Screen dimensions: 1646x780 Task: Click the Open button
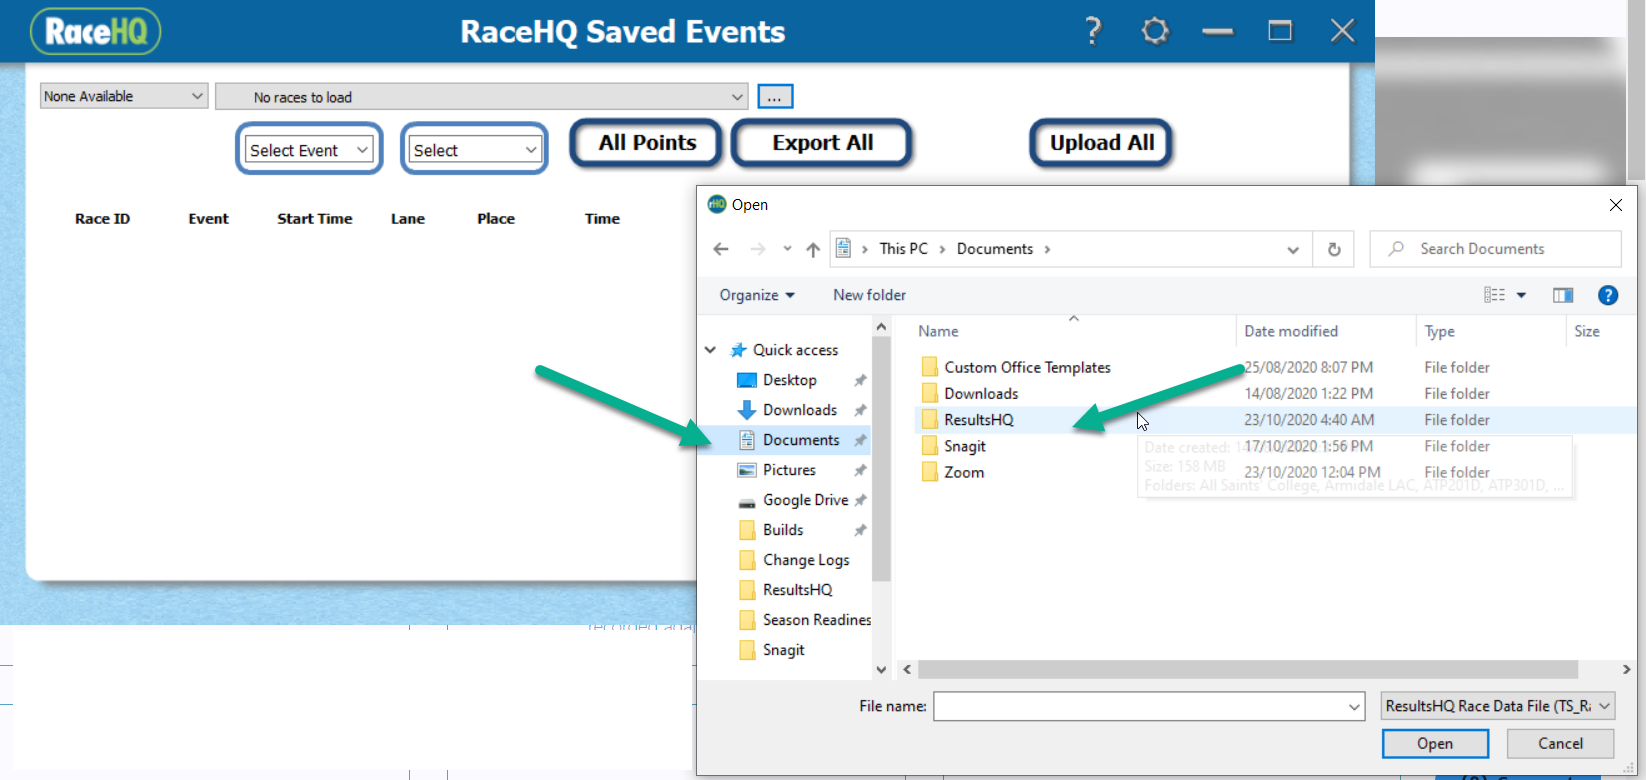click(x=1435, y=744)
